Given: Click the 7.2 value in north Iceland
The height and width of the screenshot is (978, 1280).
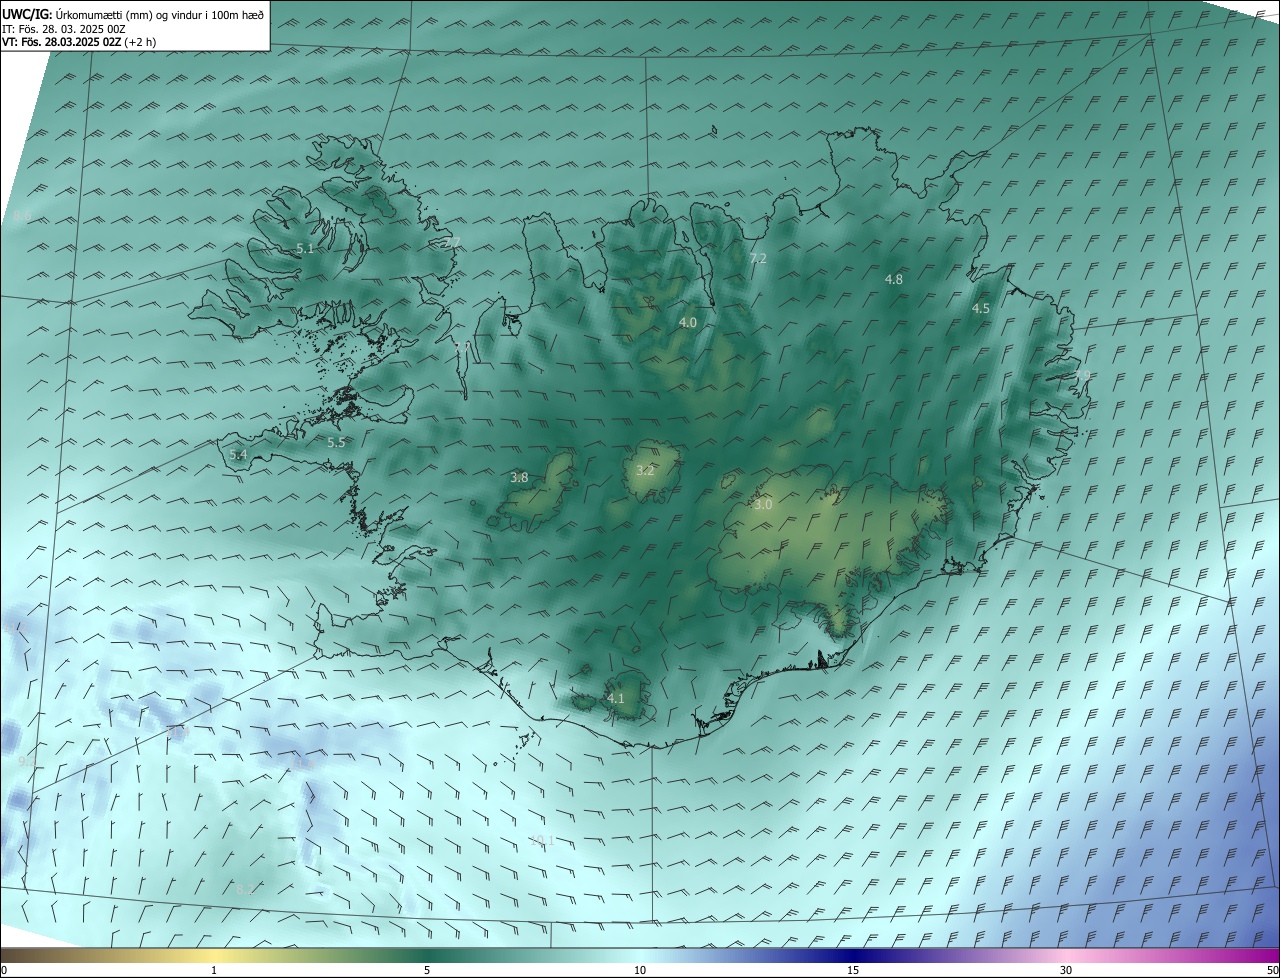Looking at the screenshot, I should [x=758, y=258].
